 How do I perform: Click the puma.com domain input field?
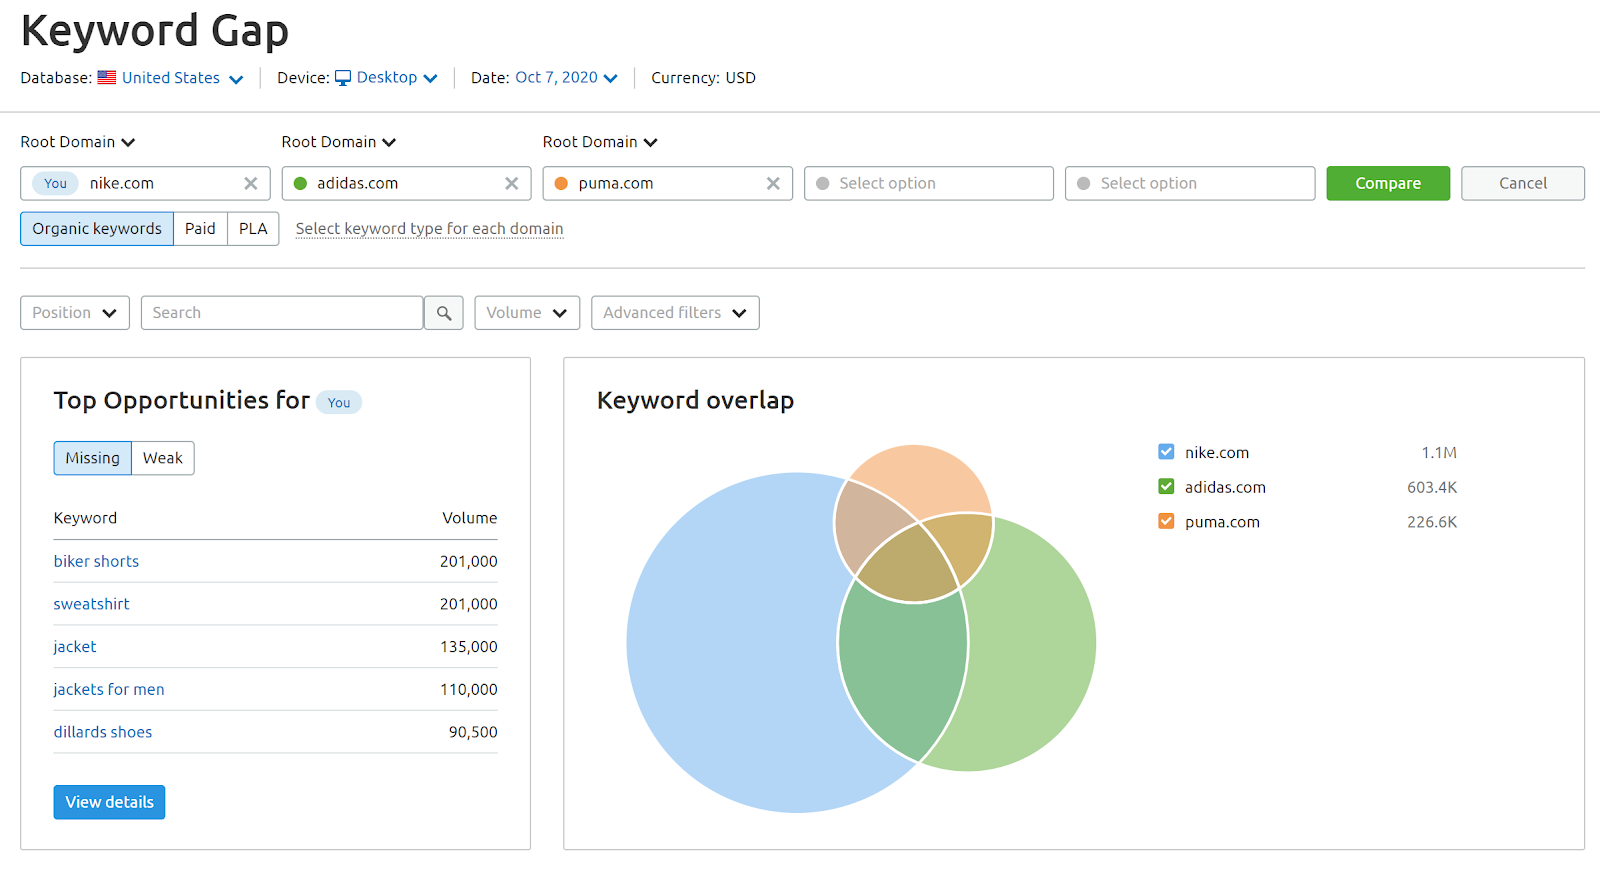click(x=667, y=183)
